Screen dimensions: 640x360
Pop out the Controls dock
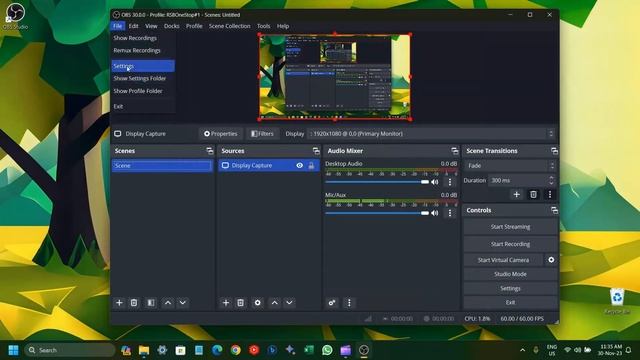click(554, 210)
